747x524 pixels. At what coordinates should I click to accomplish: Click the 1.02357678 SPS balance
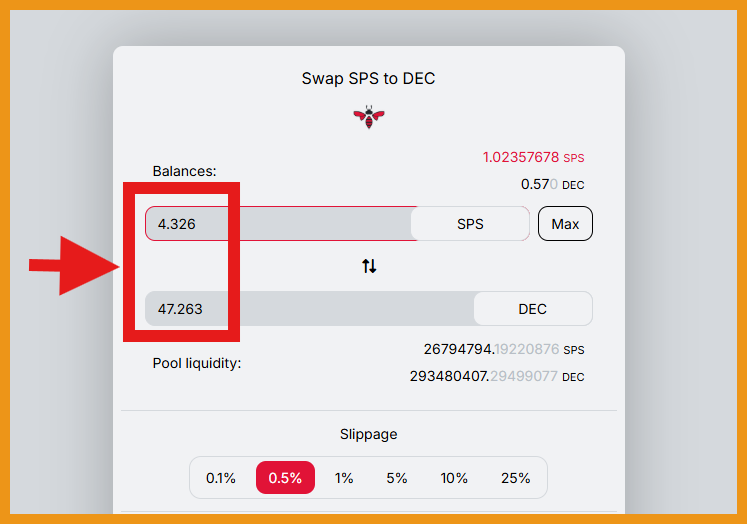coord(533,157)
